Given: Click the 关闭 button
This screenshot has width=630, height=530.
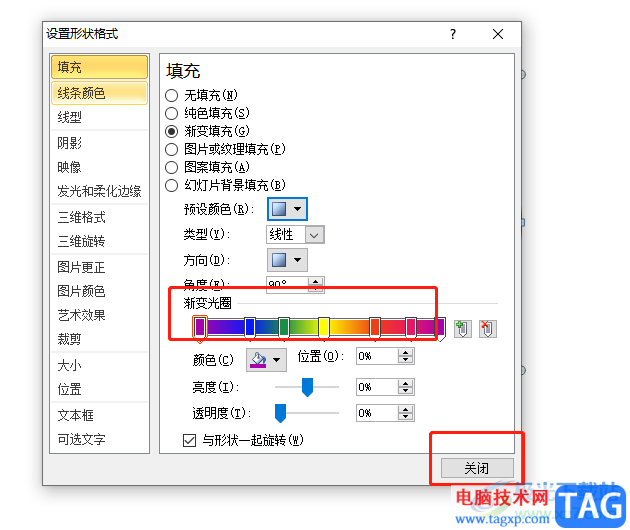Looking at the screenshot, I should (477, 468).
